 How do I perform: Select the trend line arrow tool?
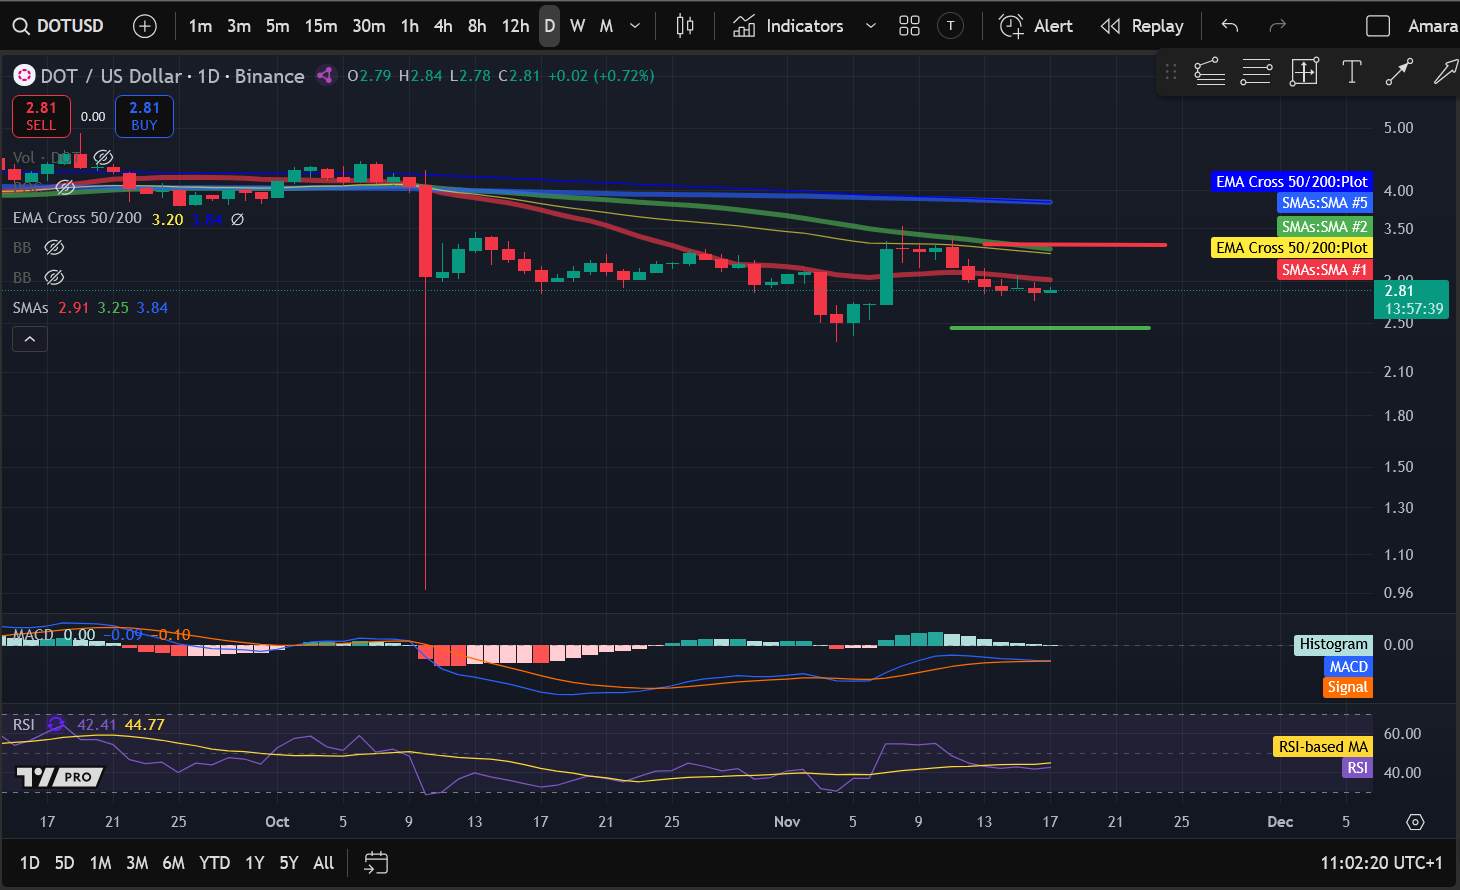(x=1399, y=72)
